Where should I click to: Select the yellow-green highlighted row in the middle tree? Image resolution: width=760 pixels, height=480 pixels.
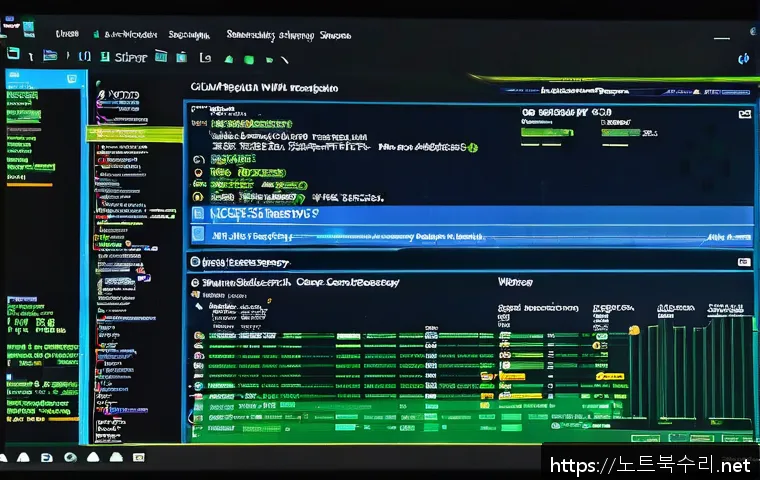point(135,133)
